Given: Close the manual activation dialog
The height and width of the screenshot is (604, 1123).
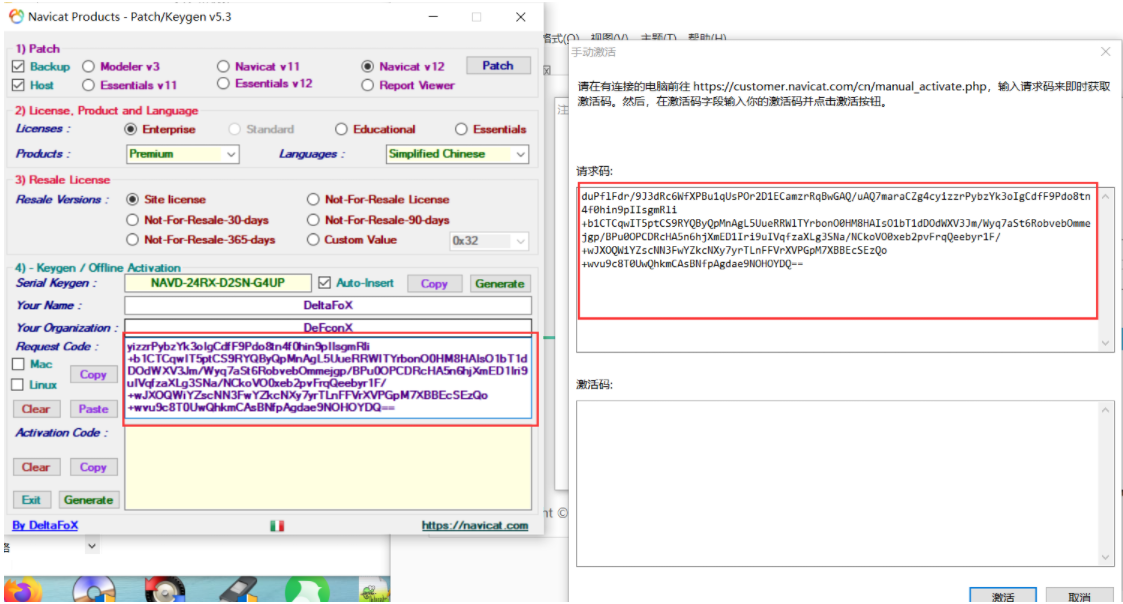Looking at the screenshot, I should [1105, 52].
